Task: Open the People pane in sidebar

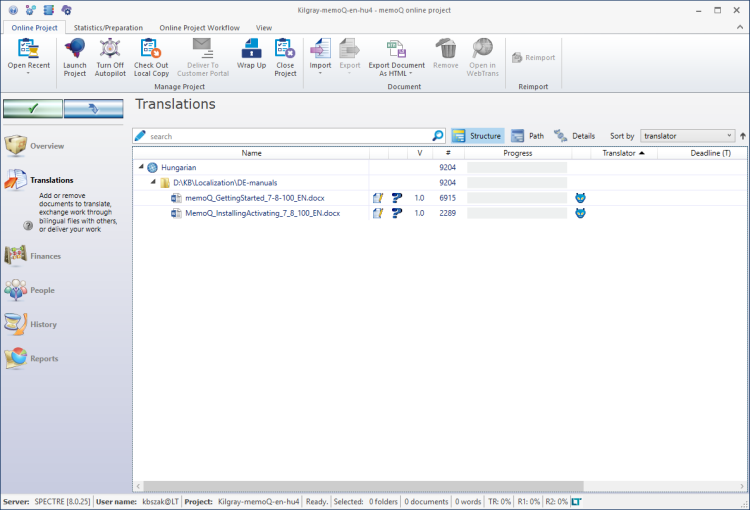Action: click(42, 290)
